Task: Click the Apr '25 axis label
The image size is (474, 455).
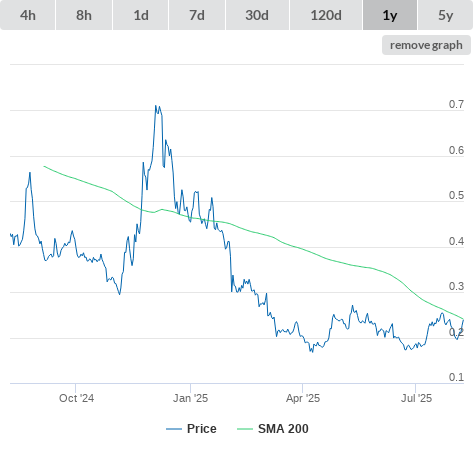Action: click(x=303, y=398)
